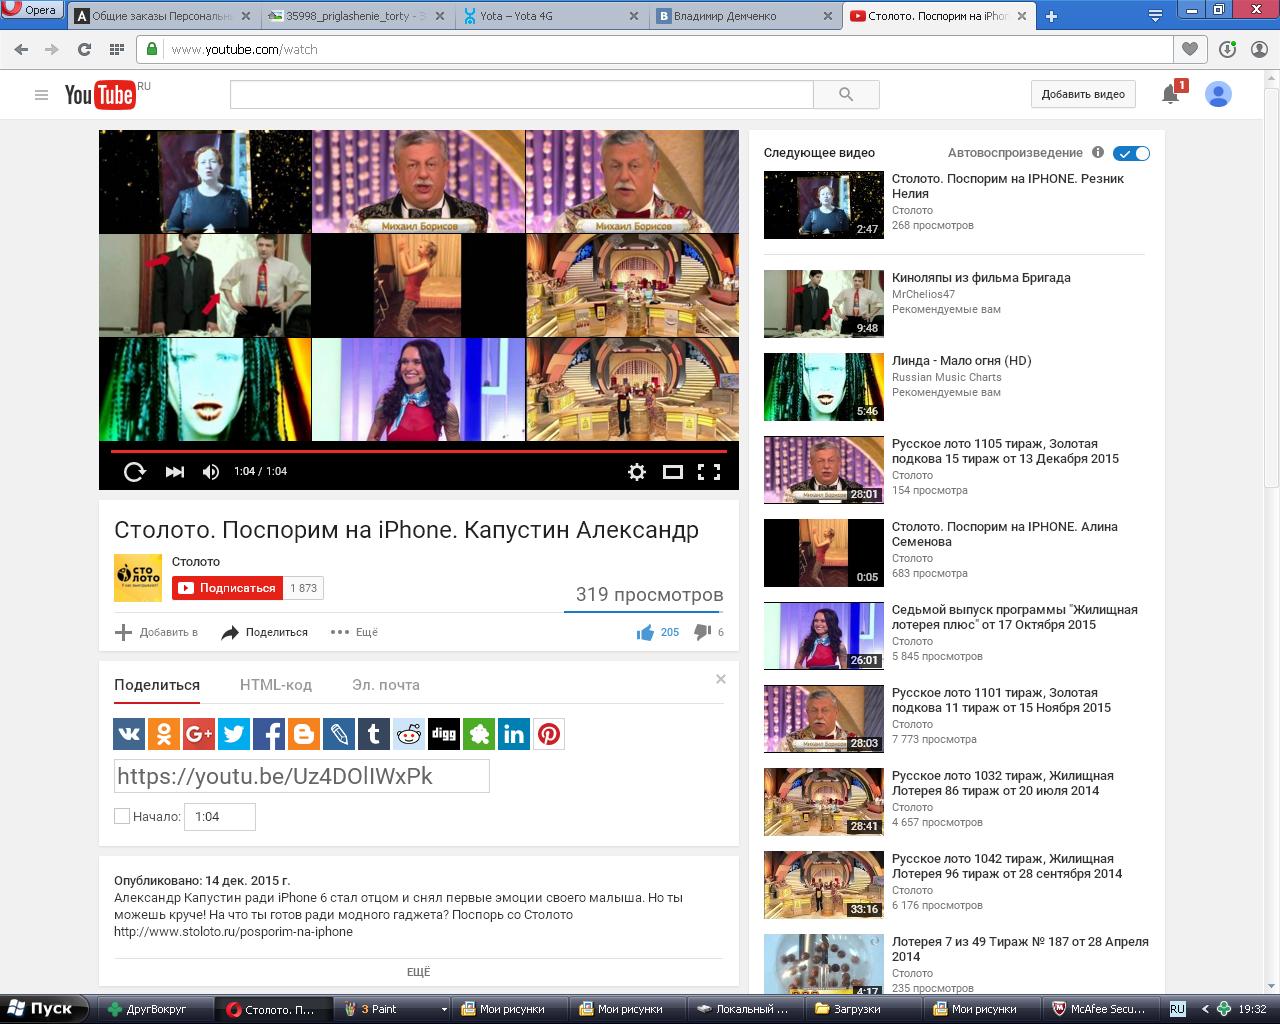
Task: Check the Начало start time checkbox
Action: [x=122, y=816]
